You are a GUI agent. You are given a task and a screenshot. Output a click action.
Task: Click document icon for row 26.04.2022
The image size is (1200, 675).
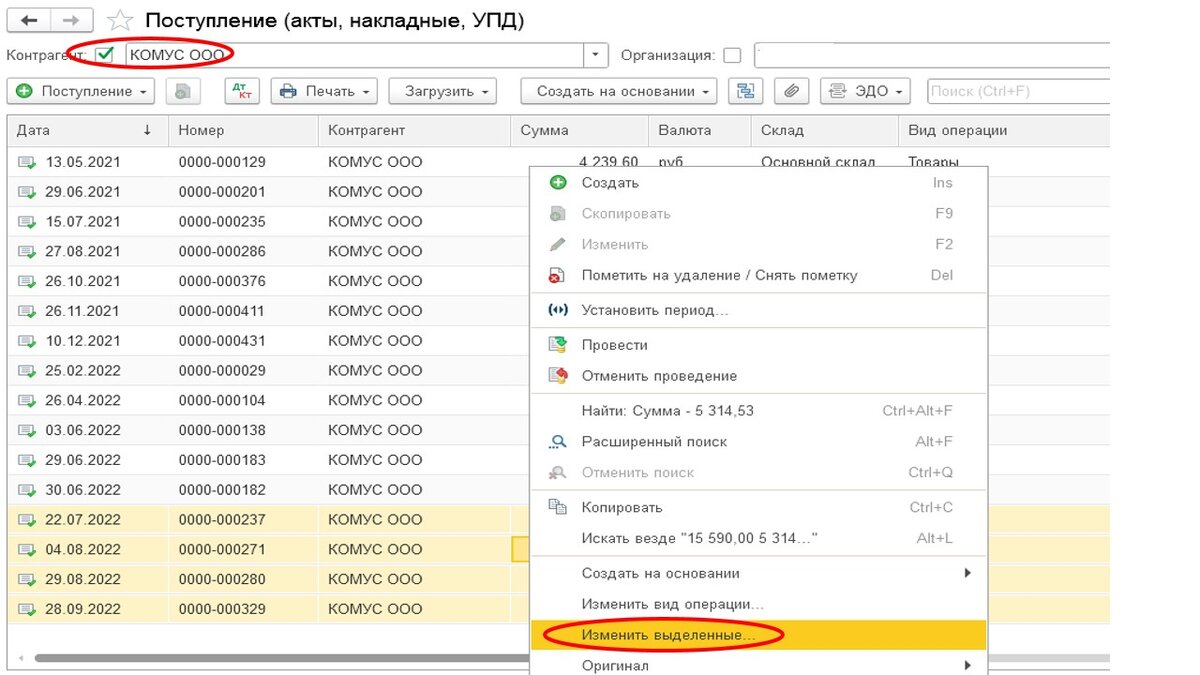click(26, 401)
